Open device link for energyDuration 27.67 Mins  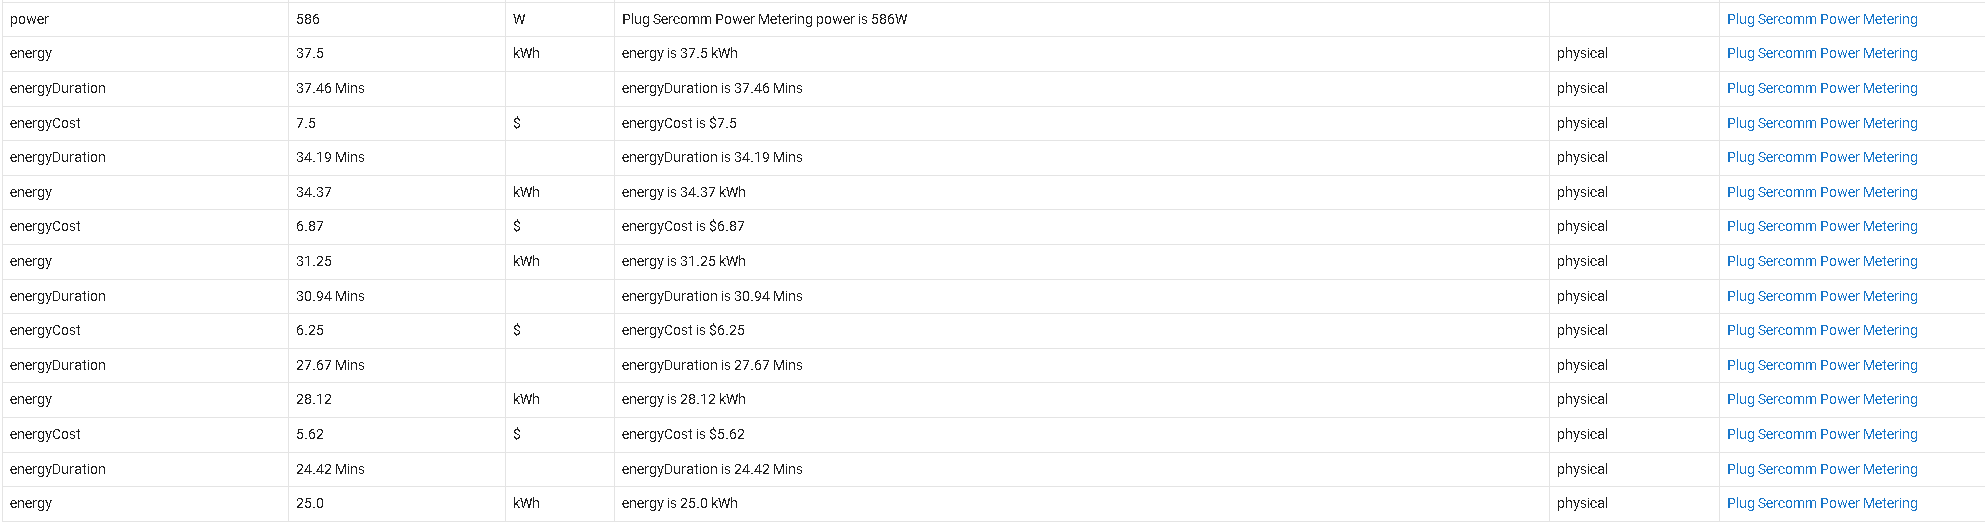coord(1821,365)
